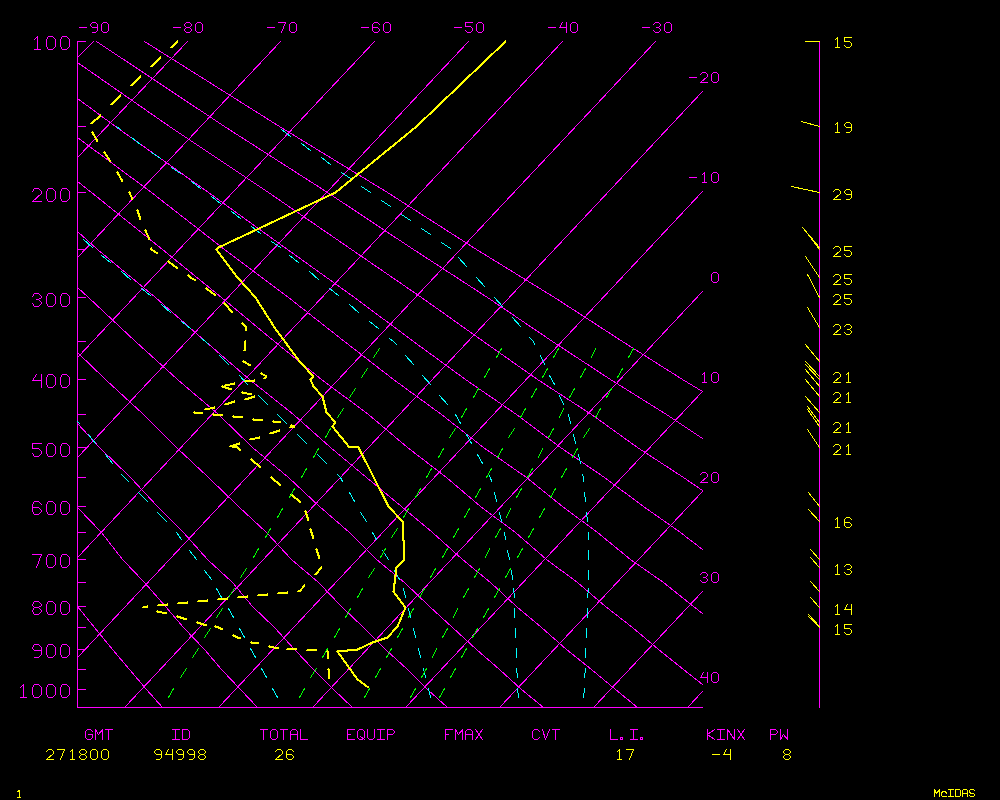1000x800 pixels.
Task: Click the PW value 8
Action: [x=787, y=755]
